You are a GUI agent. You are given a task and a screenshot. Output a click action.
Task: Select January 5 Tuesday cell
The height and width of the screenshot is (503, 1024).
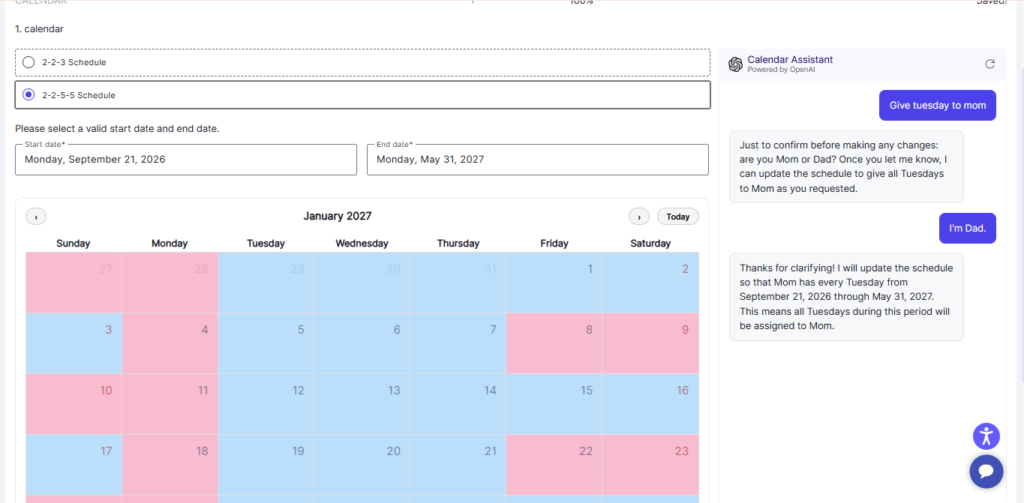click(266, 343)
